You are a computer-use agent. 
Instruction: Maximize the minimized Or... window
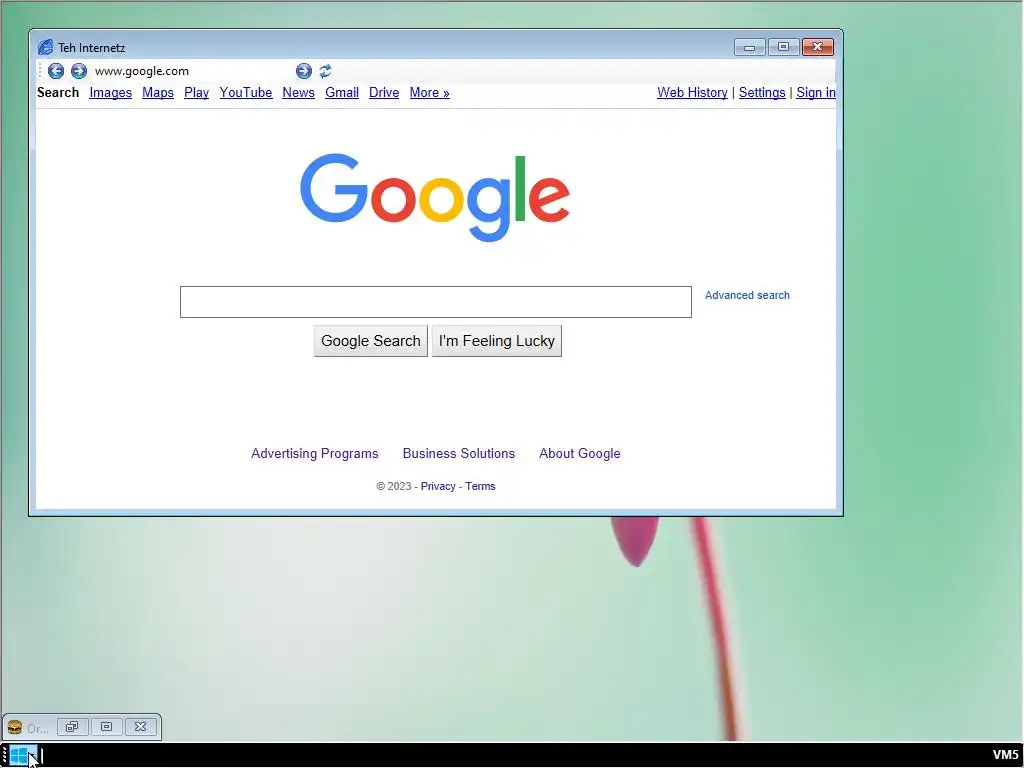click(106, 727)
